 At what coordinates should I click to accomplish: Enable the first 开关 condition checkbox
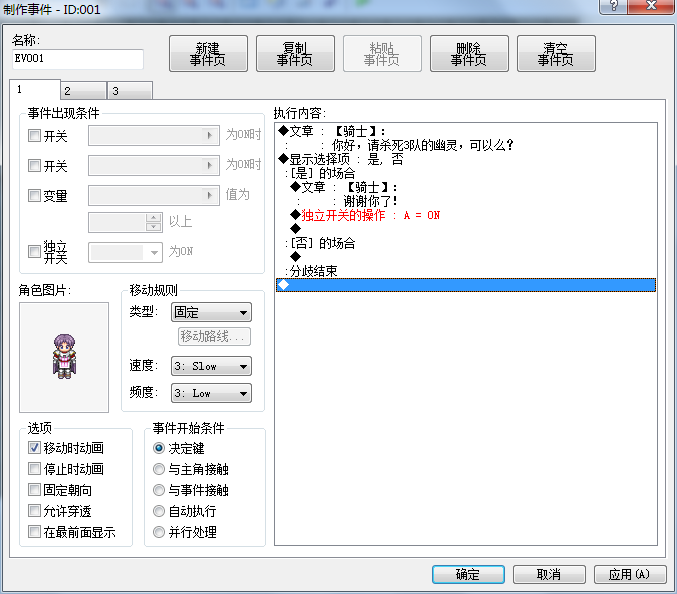[x=34, y=136]
